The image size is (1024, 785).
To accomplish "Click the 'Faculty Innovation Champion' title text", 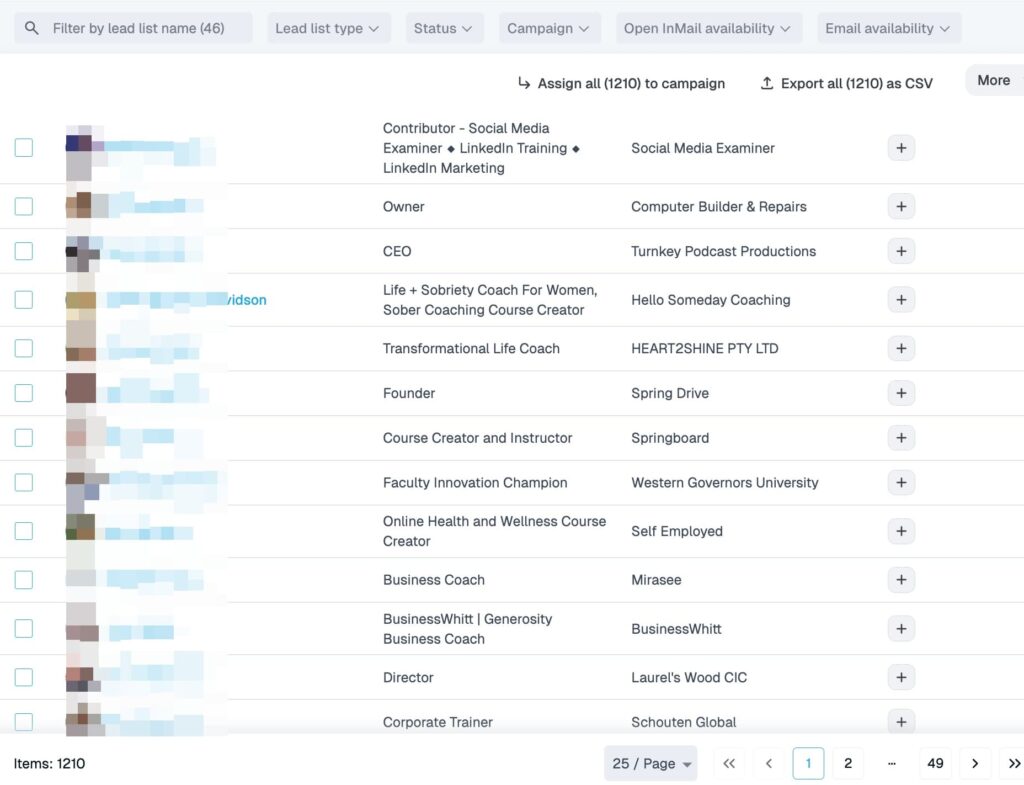I will tap(475, 483).
